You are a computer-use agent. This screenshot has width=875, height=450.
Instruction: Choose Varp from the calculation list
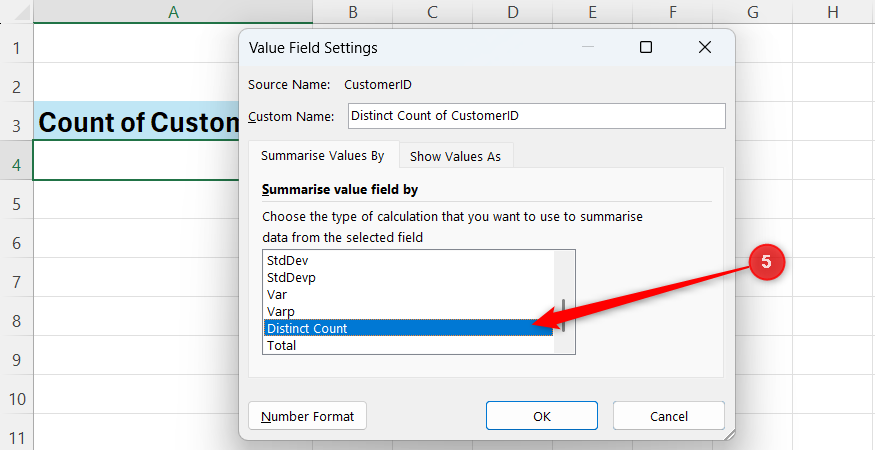point(408,311)
